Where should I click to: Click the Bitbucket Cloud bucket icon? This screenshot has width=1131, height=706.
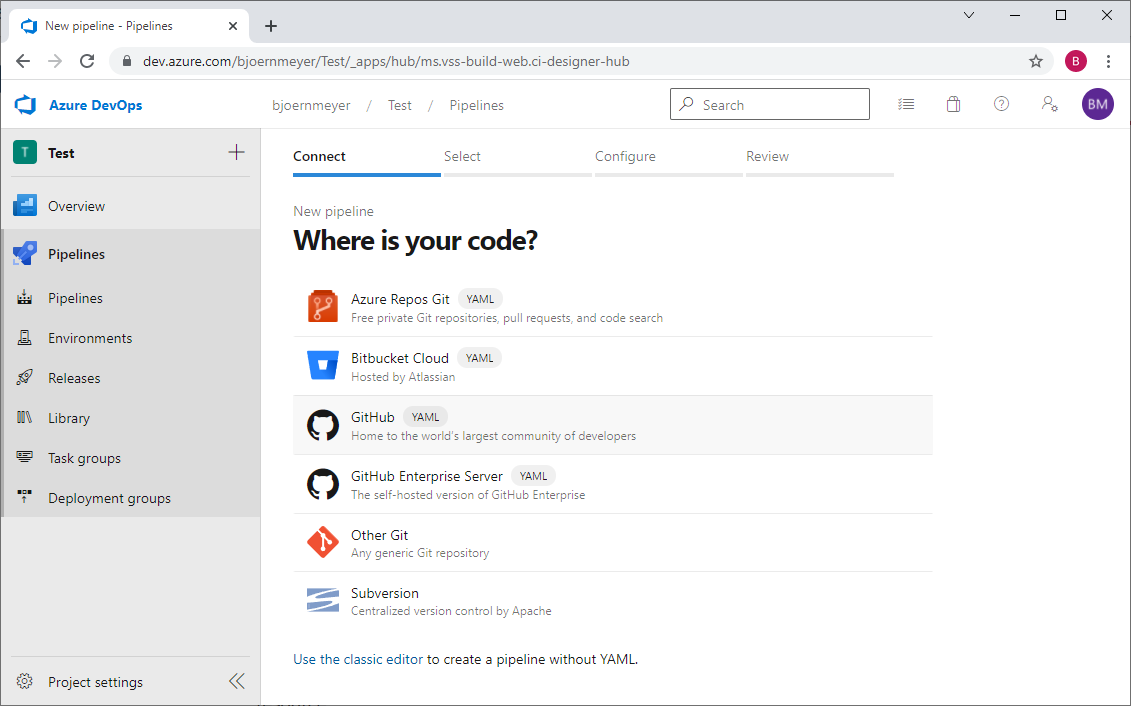[323, 365]
